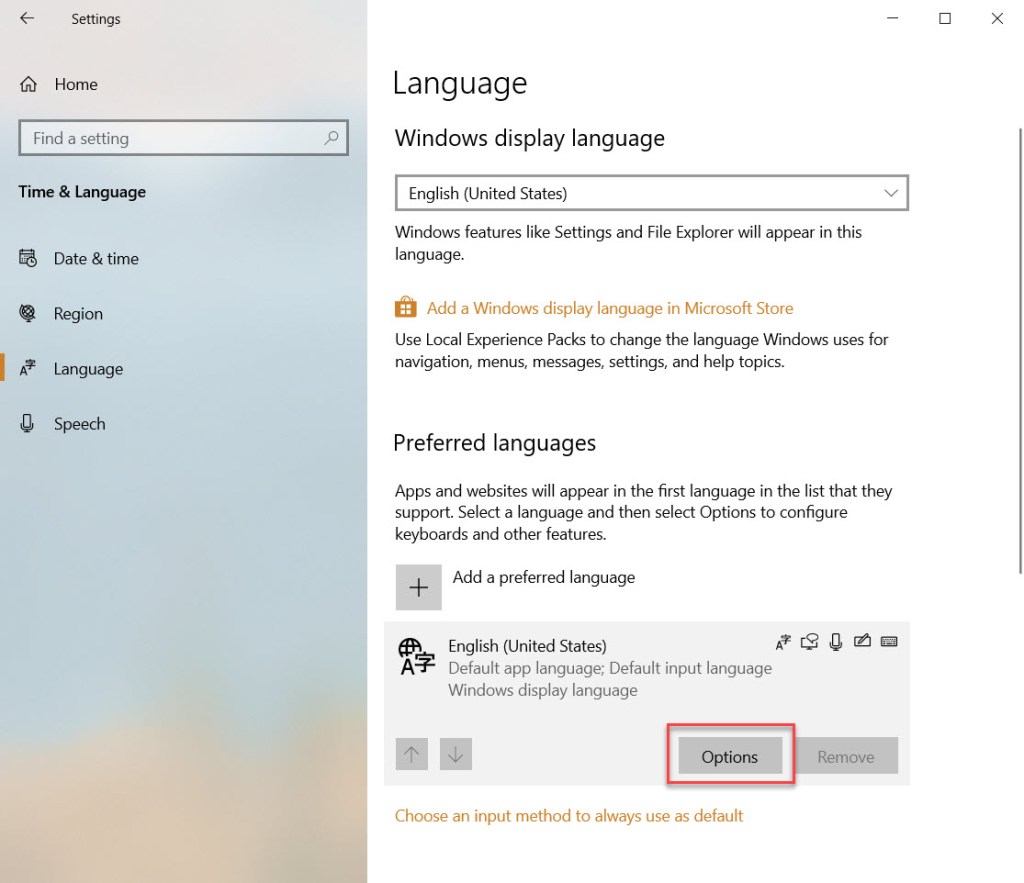The image size is (1024, 883).
Task: Open Date & time settings
Action: [95, 258]
